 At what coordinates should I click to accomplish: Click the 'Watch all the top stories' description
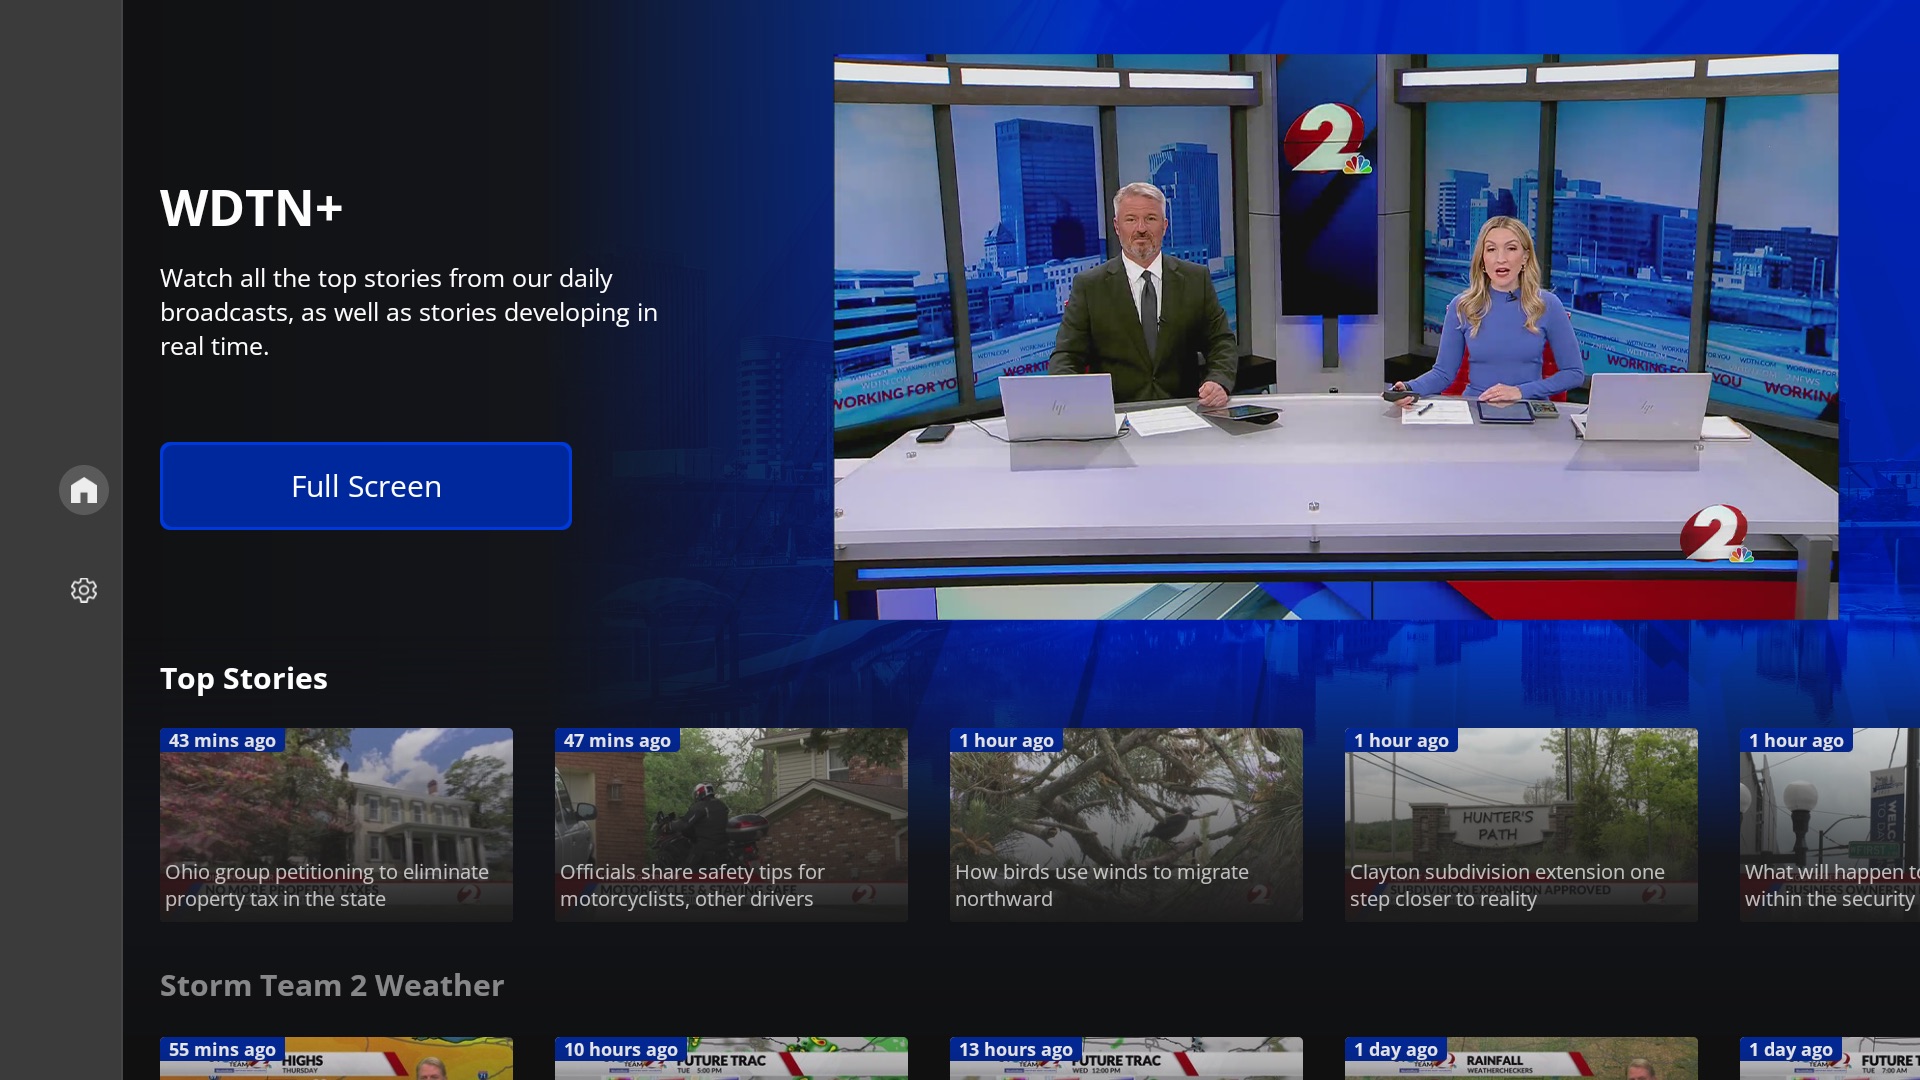409,312
